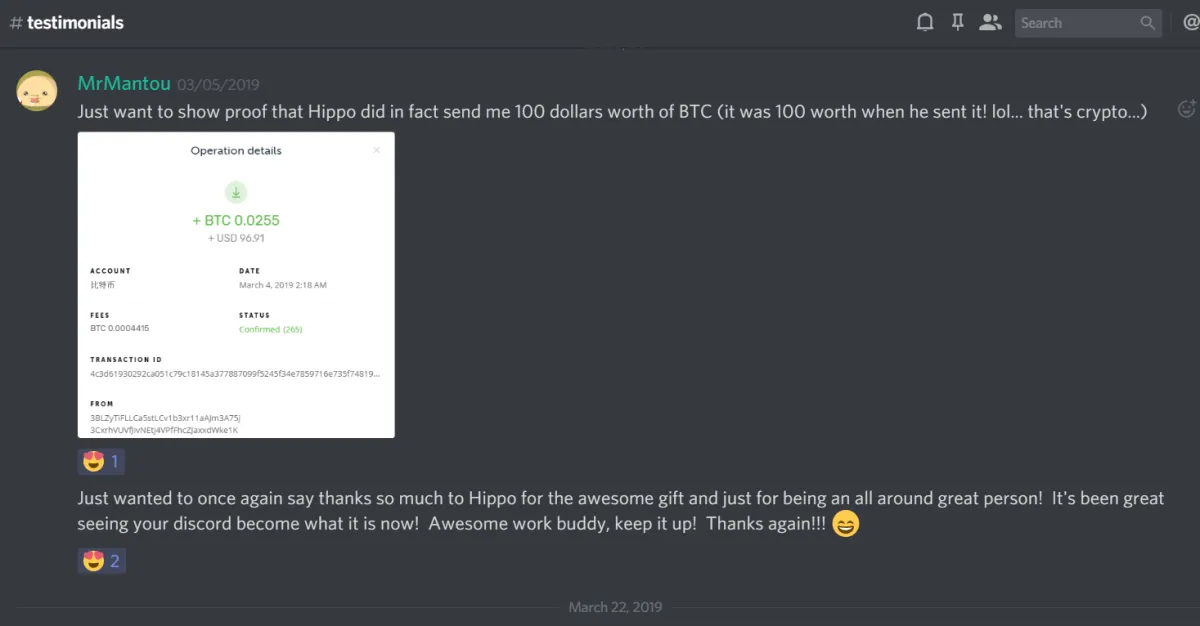Click the transaction ID in attachment
This screenshot has height=626, width=1200.
coord(235,374)
